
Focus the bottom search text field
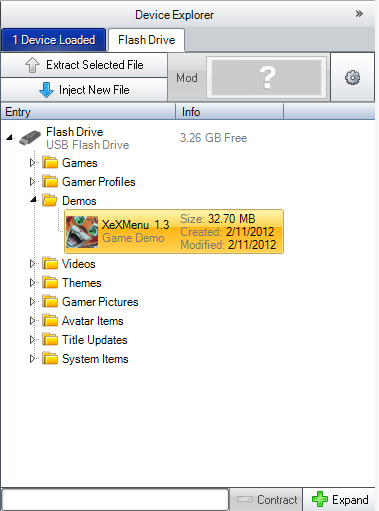[x=115, y=499]
